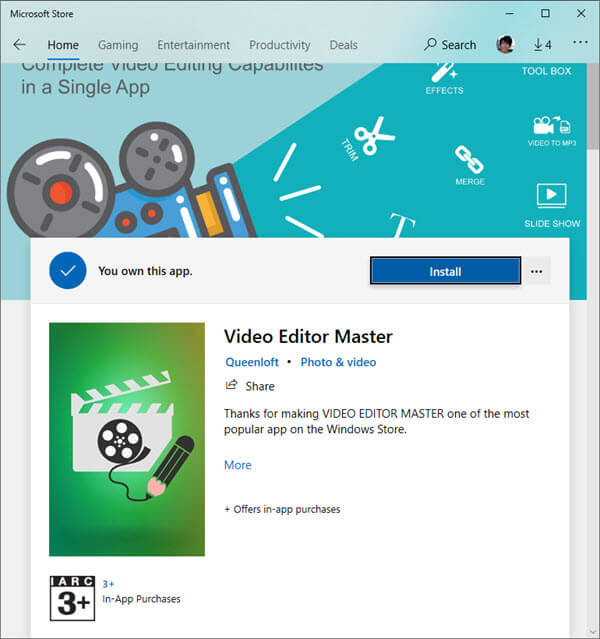
Task: Install Video Editor Master
Action: [x=445, y=271]
